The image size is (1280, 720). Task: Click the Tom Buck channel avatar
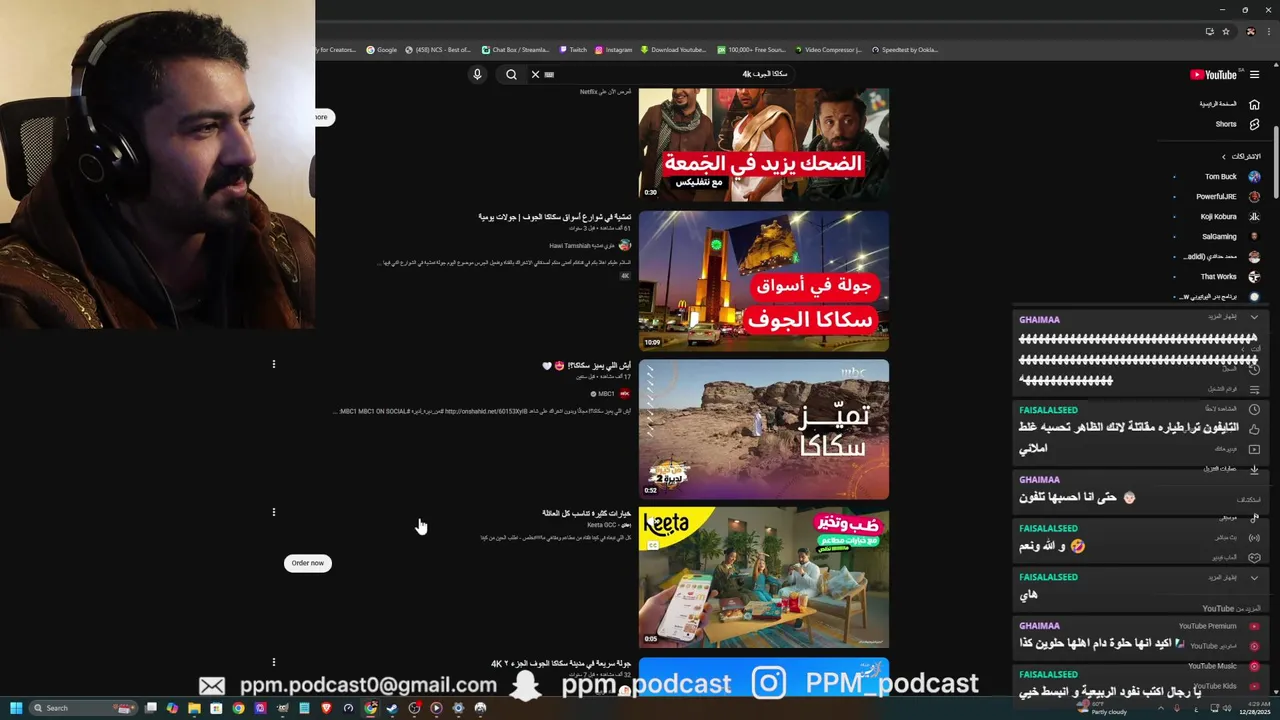pyautogui.click(x=1254, y=177)
